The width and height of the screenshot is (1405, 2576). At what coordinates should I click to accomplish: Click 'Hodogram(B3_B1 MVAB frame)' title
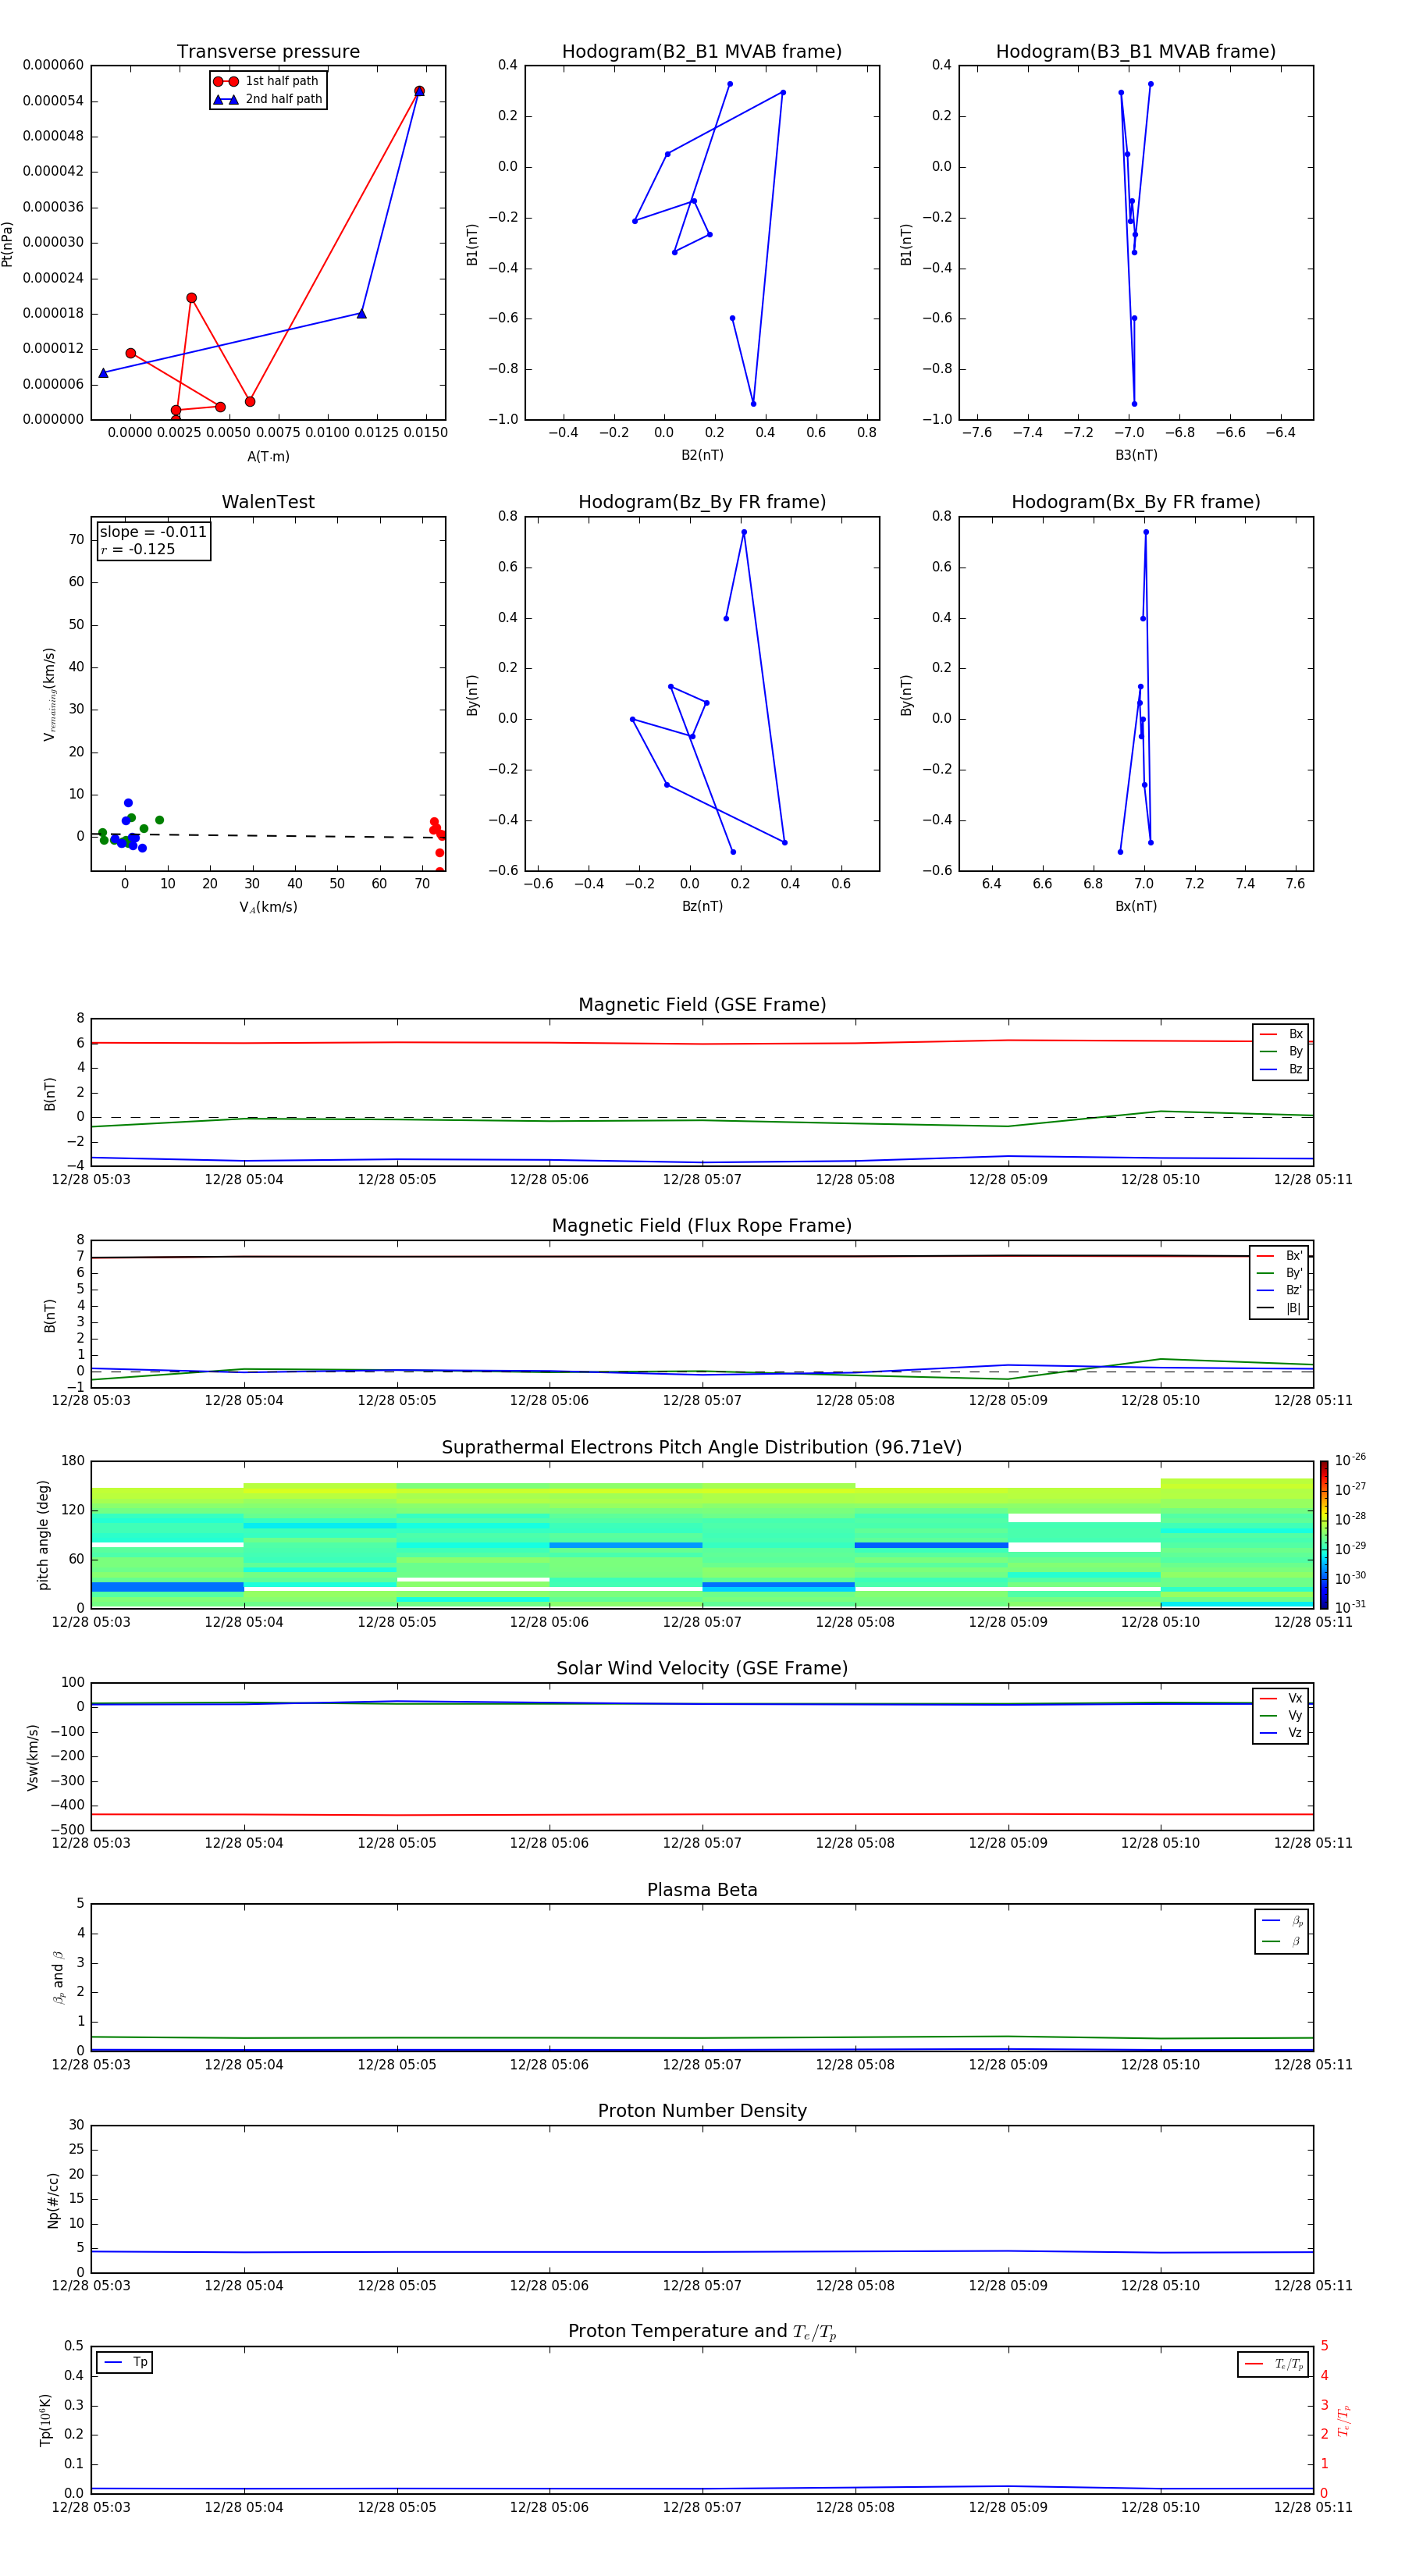tap(1136, 52)
